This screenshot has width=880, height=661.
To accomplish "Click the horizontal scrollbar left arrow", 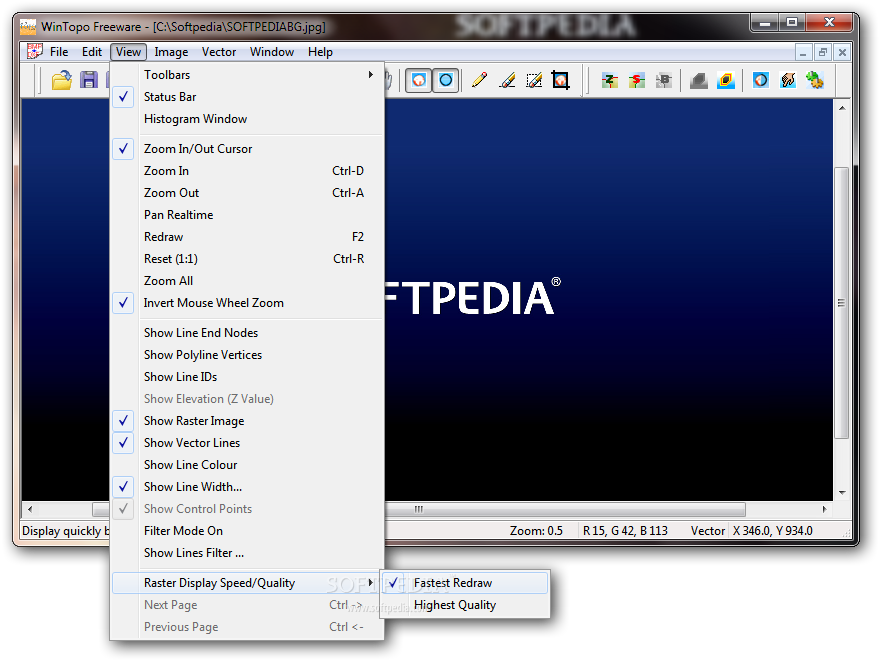I will click(30, 509).
